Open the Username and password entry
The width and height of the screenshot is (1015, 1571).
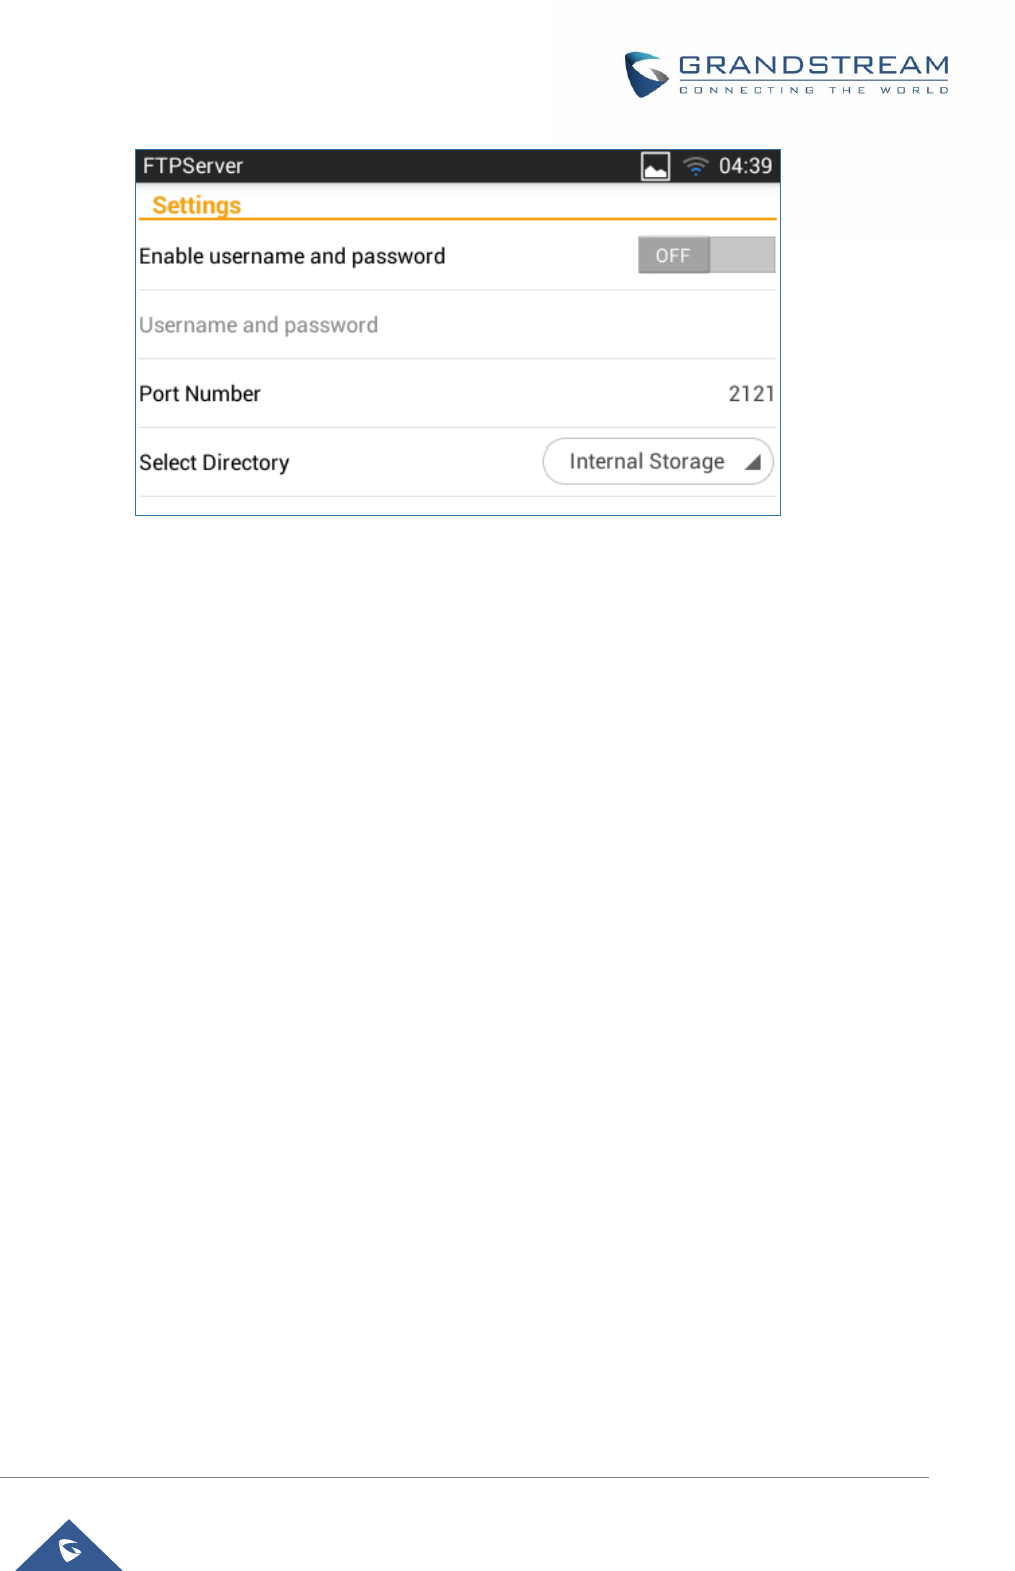(x=457, y=325)
